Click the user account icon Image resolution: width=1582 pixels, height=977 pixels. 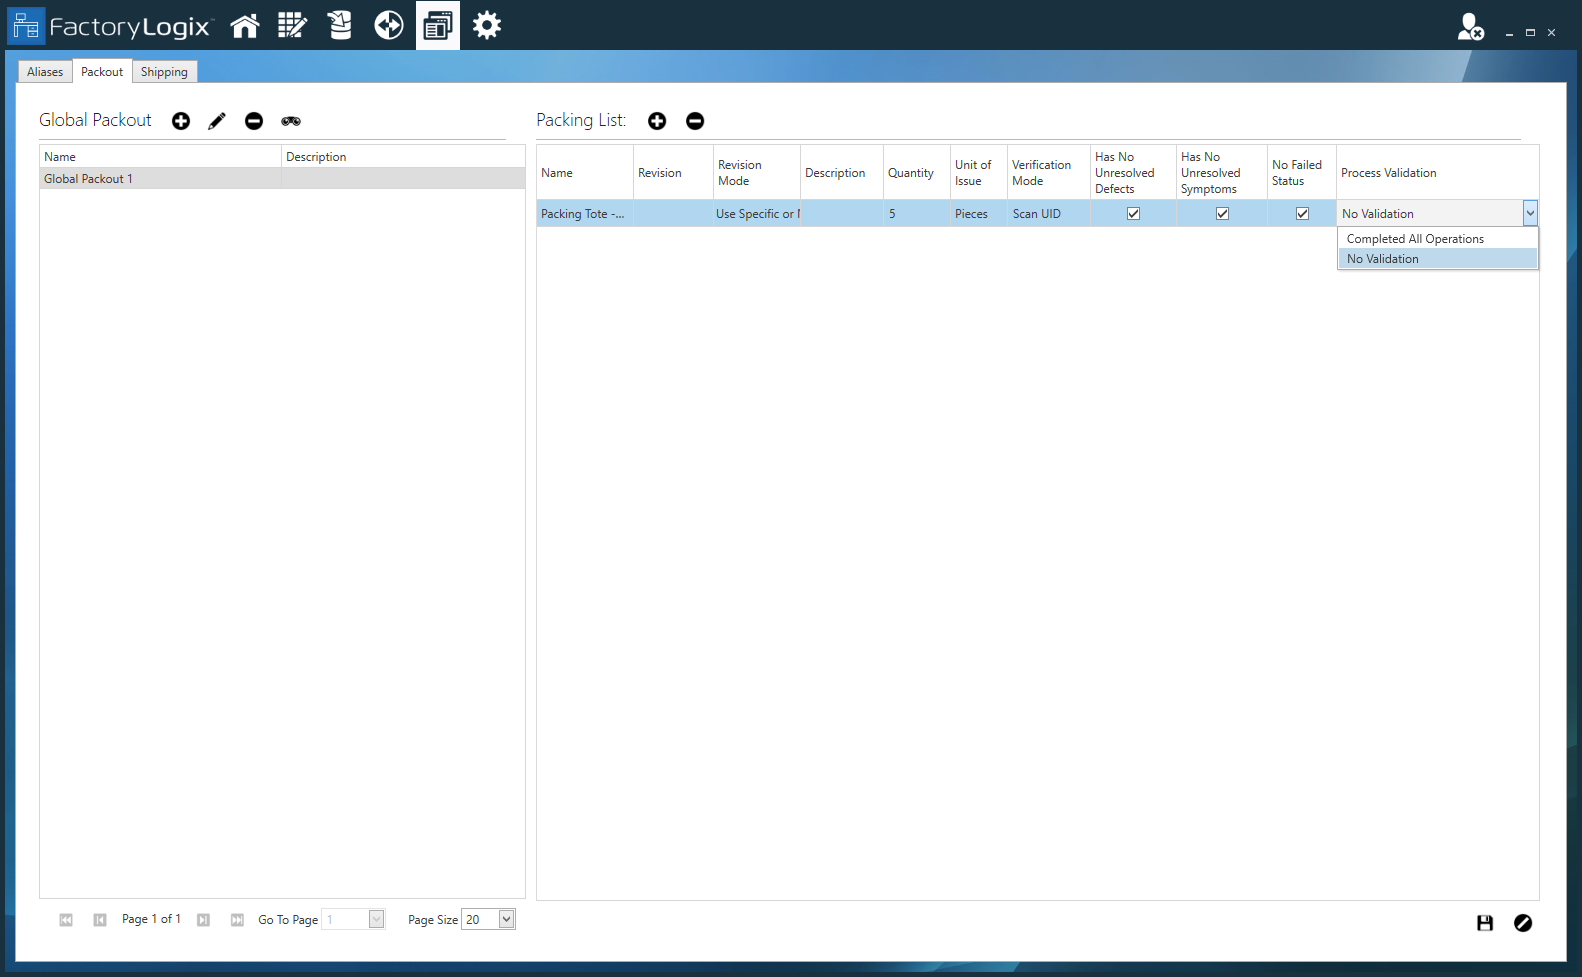point(1470,27)
